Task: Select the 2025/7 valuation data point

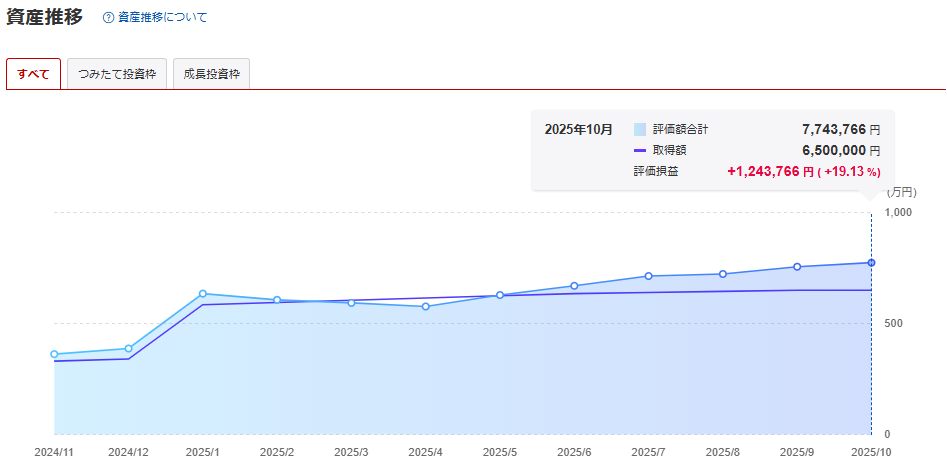Action: 649,276
